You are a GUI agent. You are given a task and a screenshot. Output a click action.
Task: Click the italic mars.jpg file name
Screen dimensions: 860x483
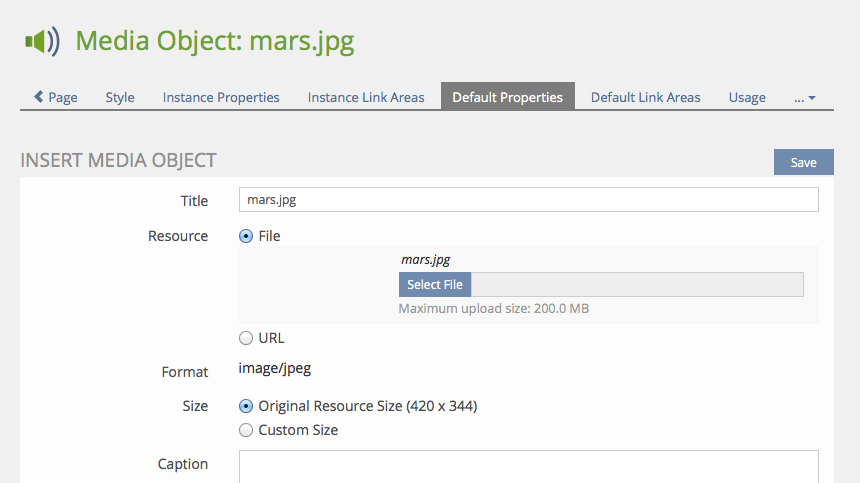click(x=425, y=260)
